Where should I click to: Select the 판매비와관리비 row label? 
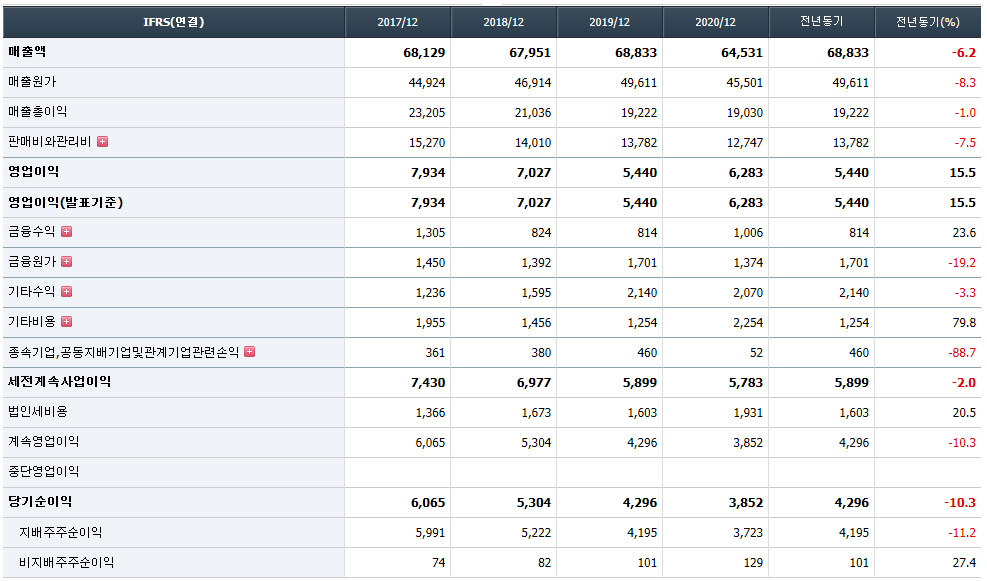pyautogui.click(x=50, y=142)
